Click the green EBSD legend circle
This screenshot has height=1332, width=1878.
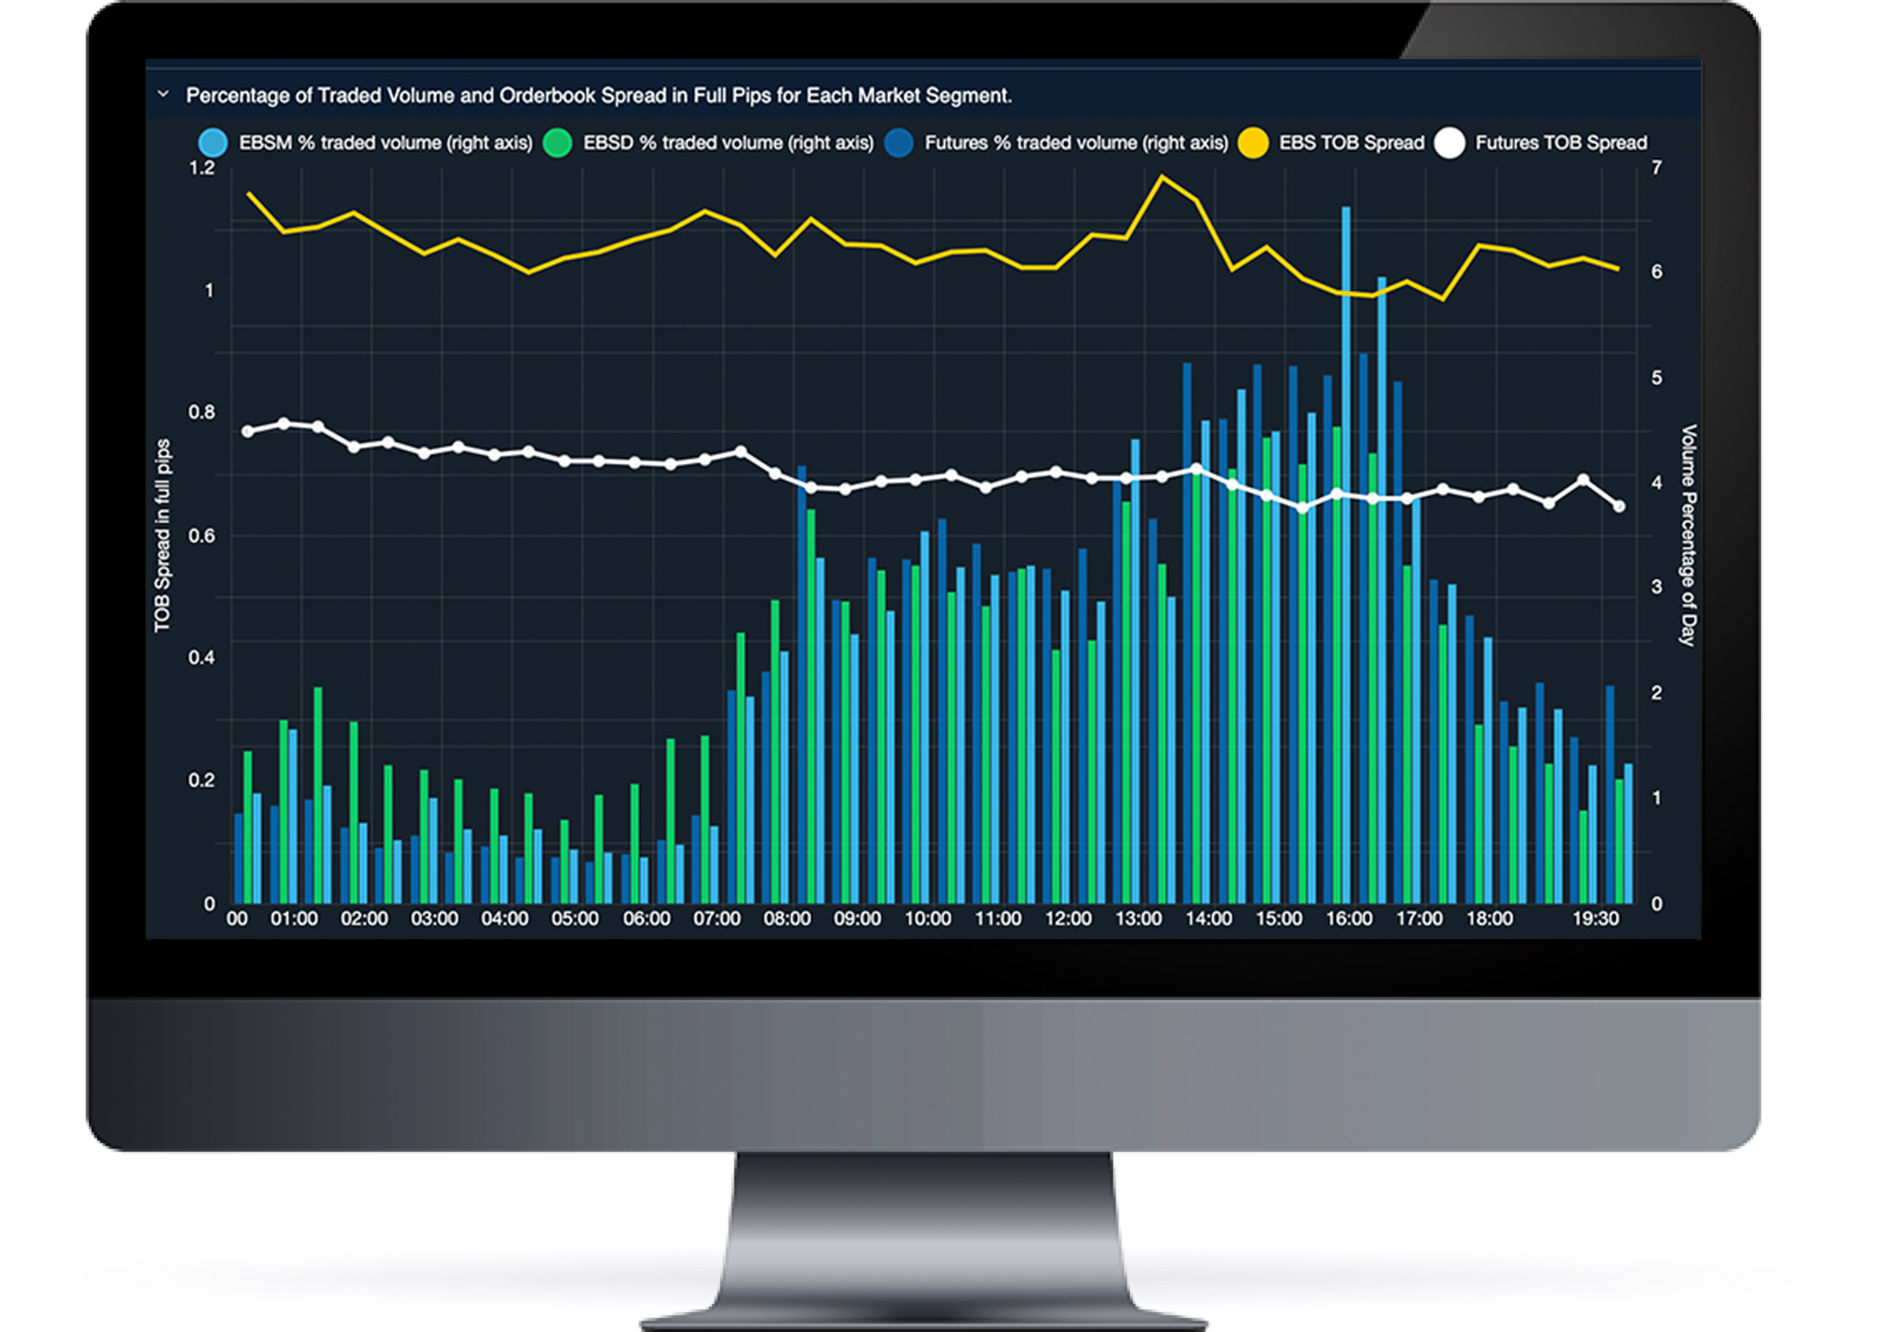(x=557, y=143)
